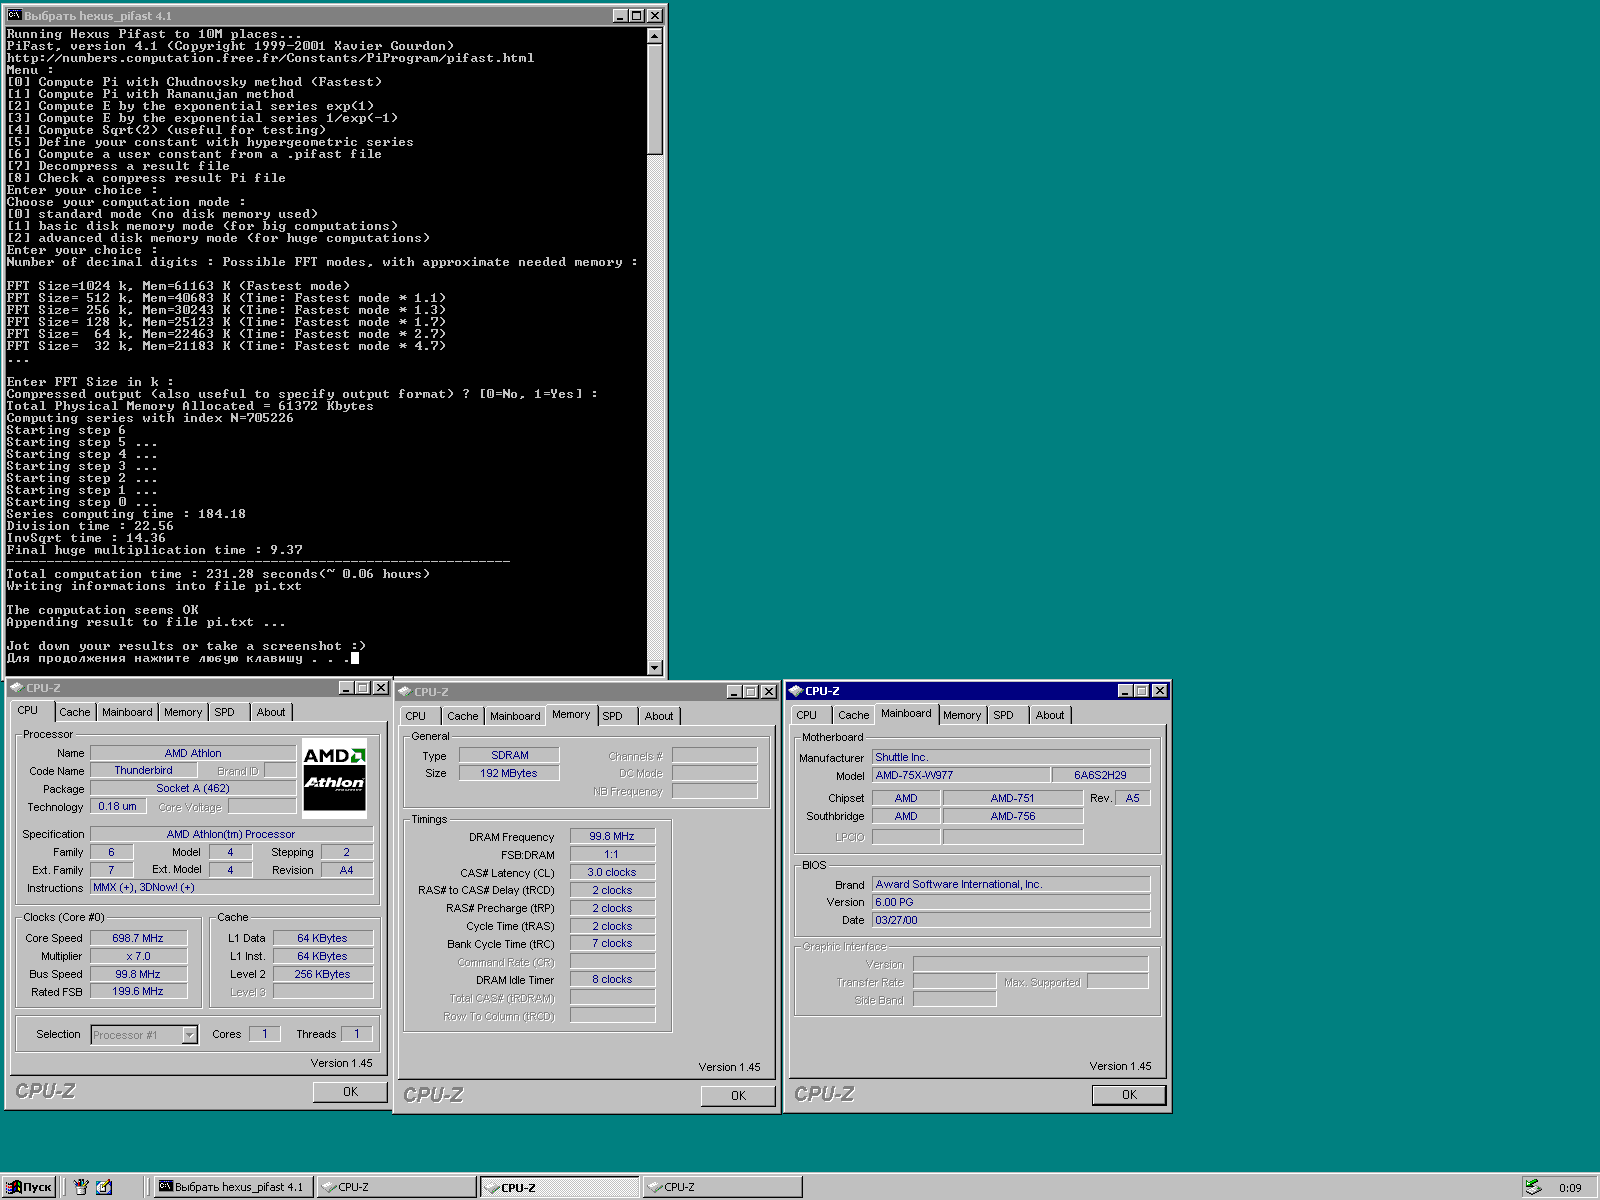Click the Chipset value AMD-751
Screen dimensions: 1600x1200
(x=1013, y=798)
